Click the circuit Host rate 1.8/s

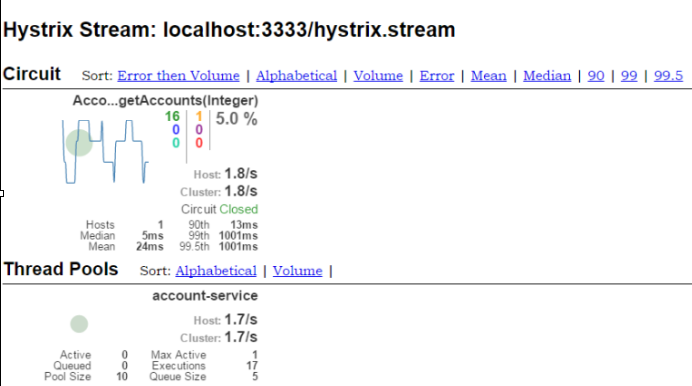pyautogui.click(x=241, y=174)
